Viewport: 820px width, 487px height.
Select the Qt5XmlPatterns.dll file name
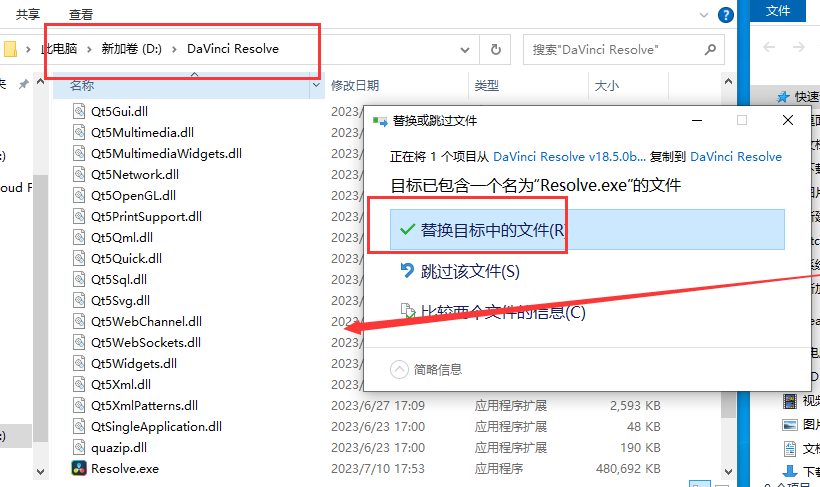click(144, 405)
